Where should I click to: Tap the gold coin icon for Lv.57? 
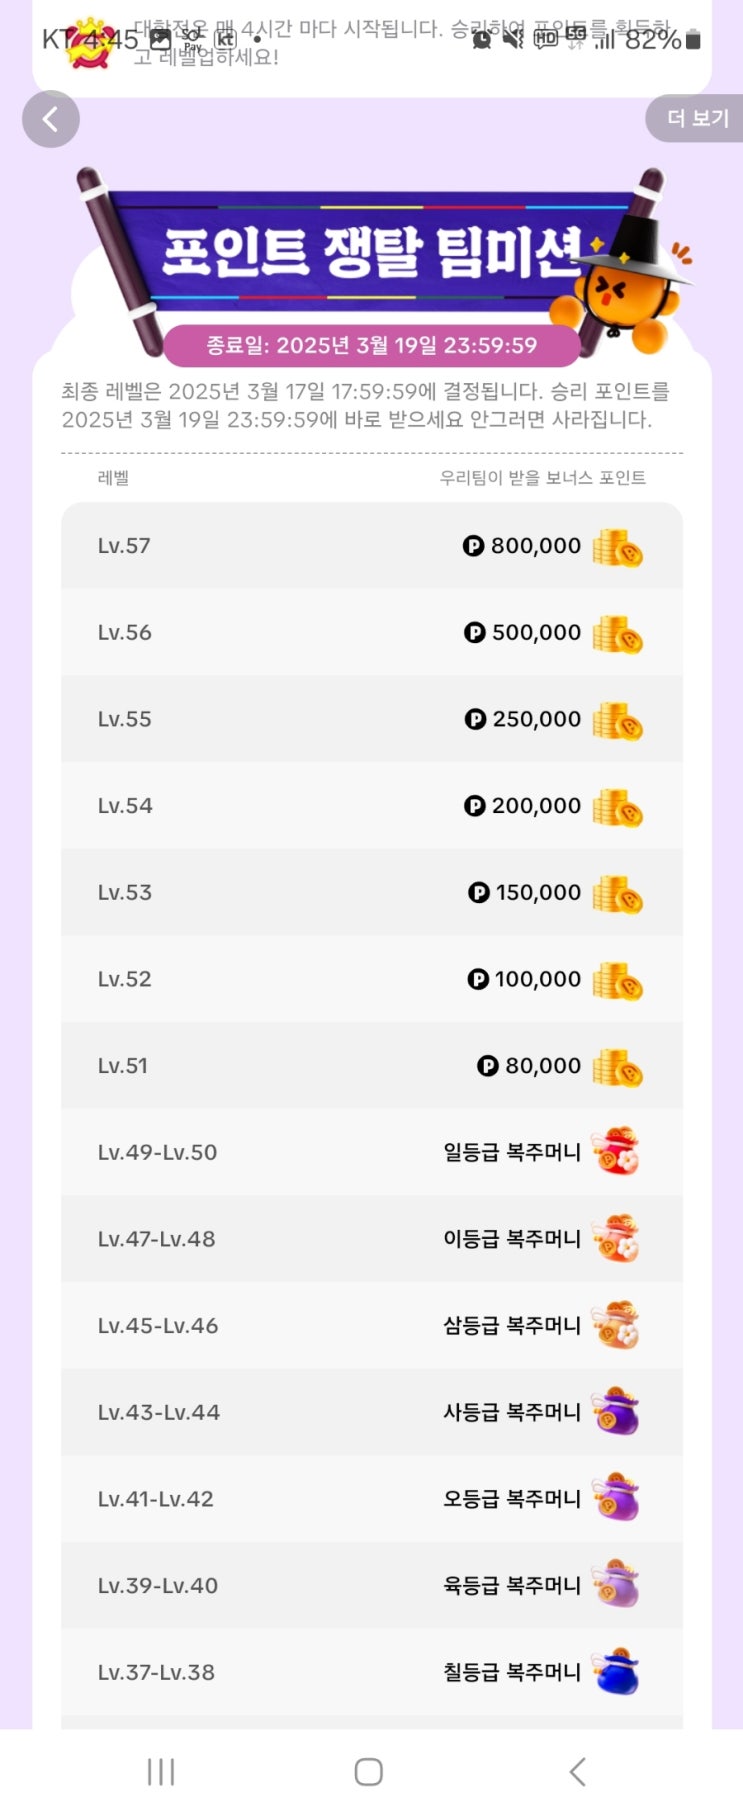(x=617, y=548)
